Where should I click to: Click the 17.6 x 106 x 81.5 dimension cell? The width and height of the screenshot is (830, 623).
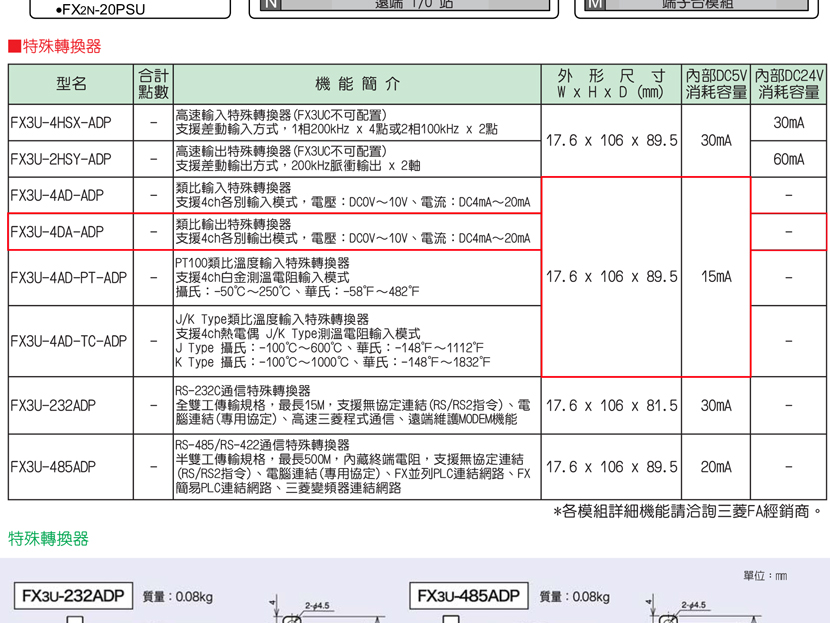tap(611, 405)
